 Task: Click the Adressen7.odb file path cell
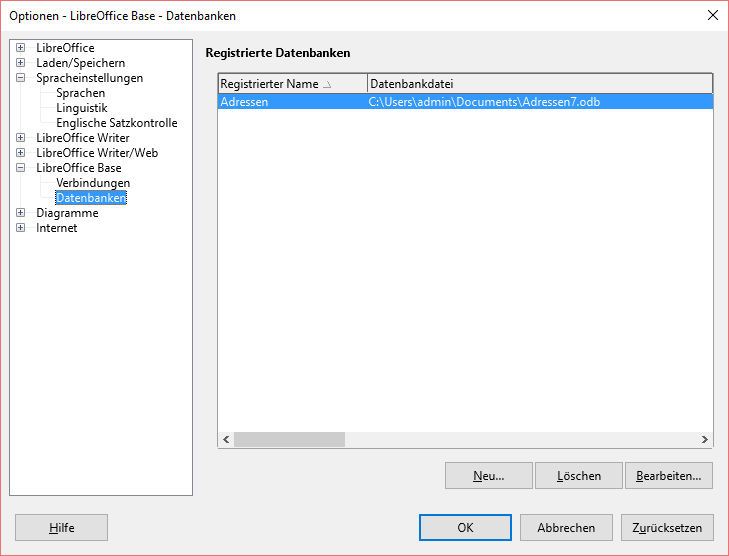484,102
